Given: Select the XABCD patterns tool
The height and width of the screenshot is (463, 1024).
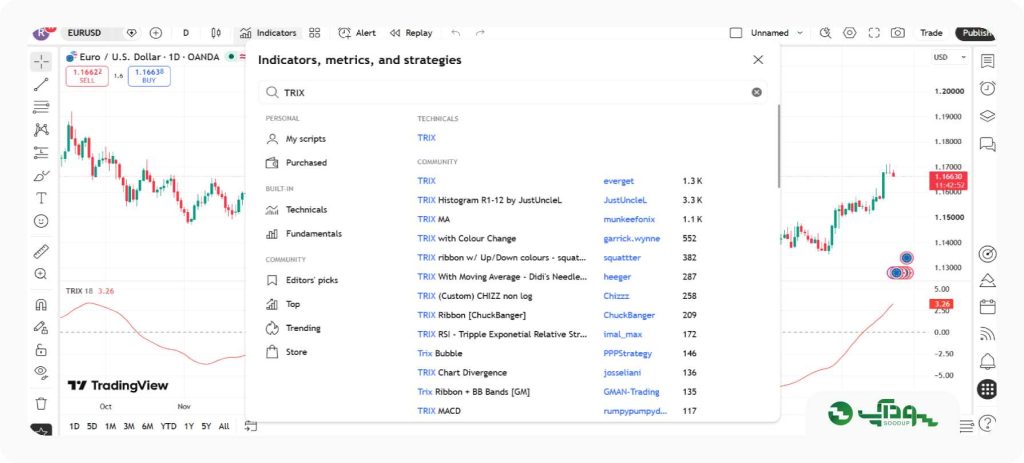Looking at the screenshot, I should point(41,130).
